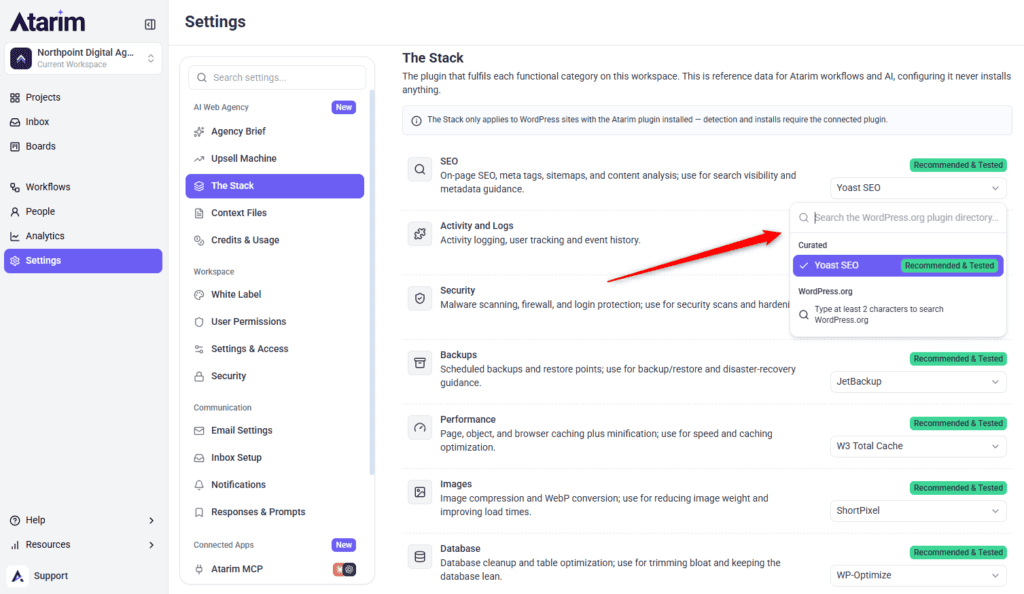Viewport: 1024px width, 594px height.
Task: Open Atarim MCP connected app
Action: (x=236, y=569)
